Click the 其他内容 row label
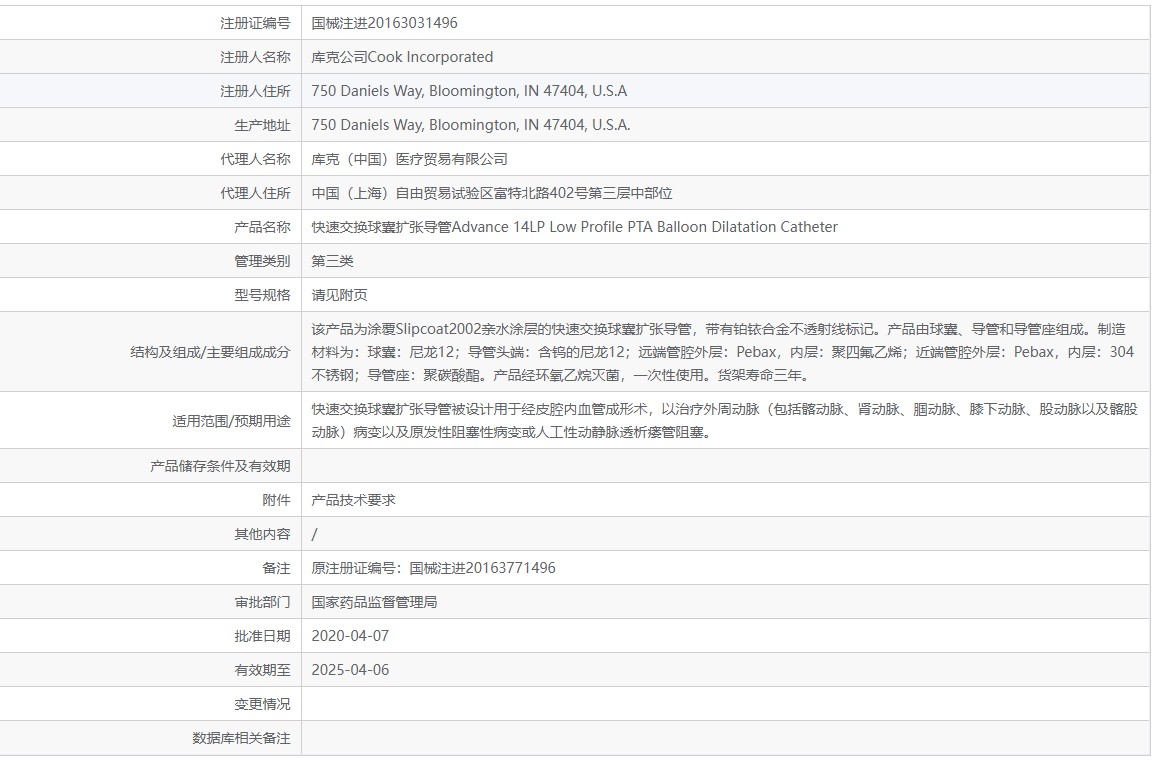The image size is (1158, 767). 262,534
